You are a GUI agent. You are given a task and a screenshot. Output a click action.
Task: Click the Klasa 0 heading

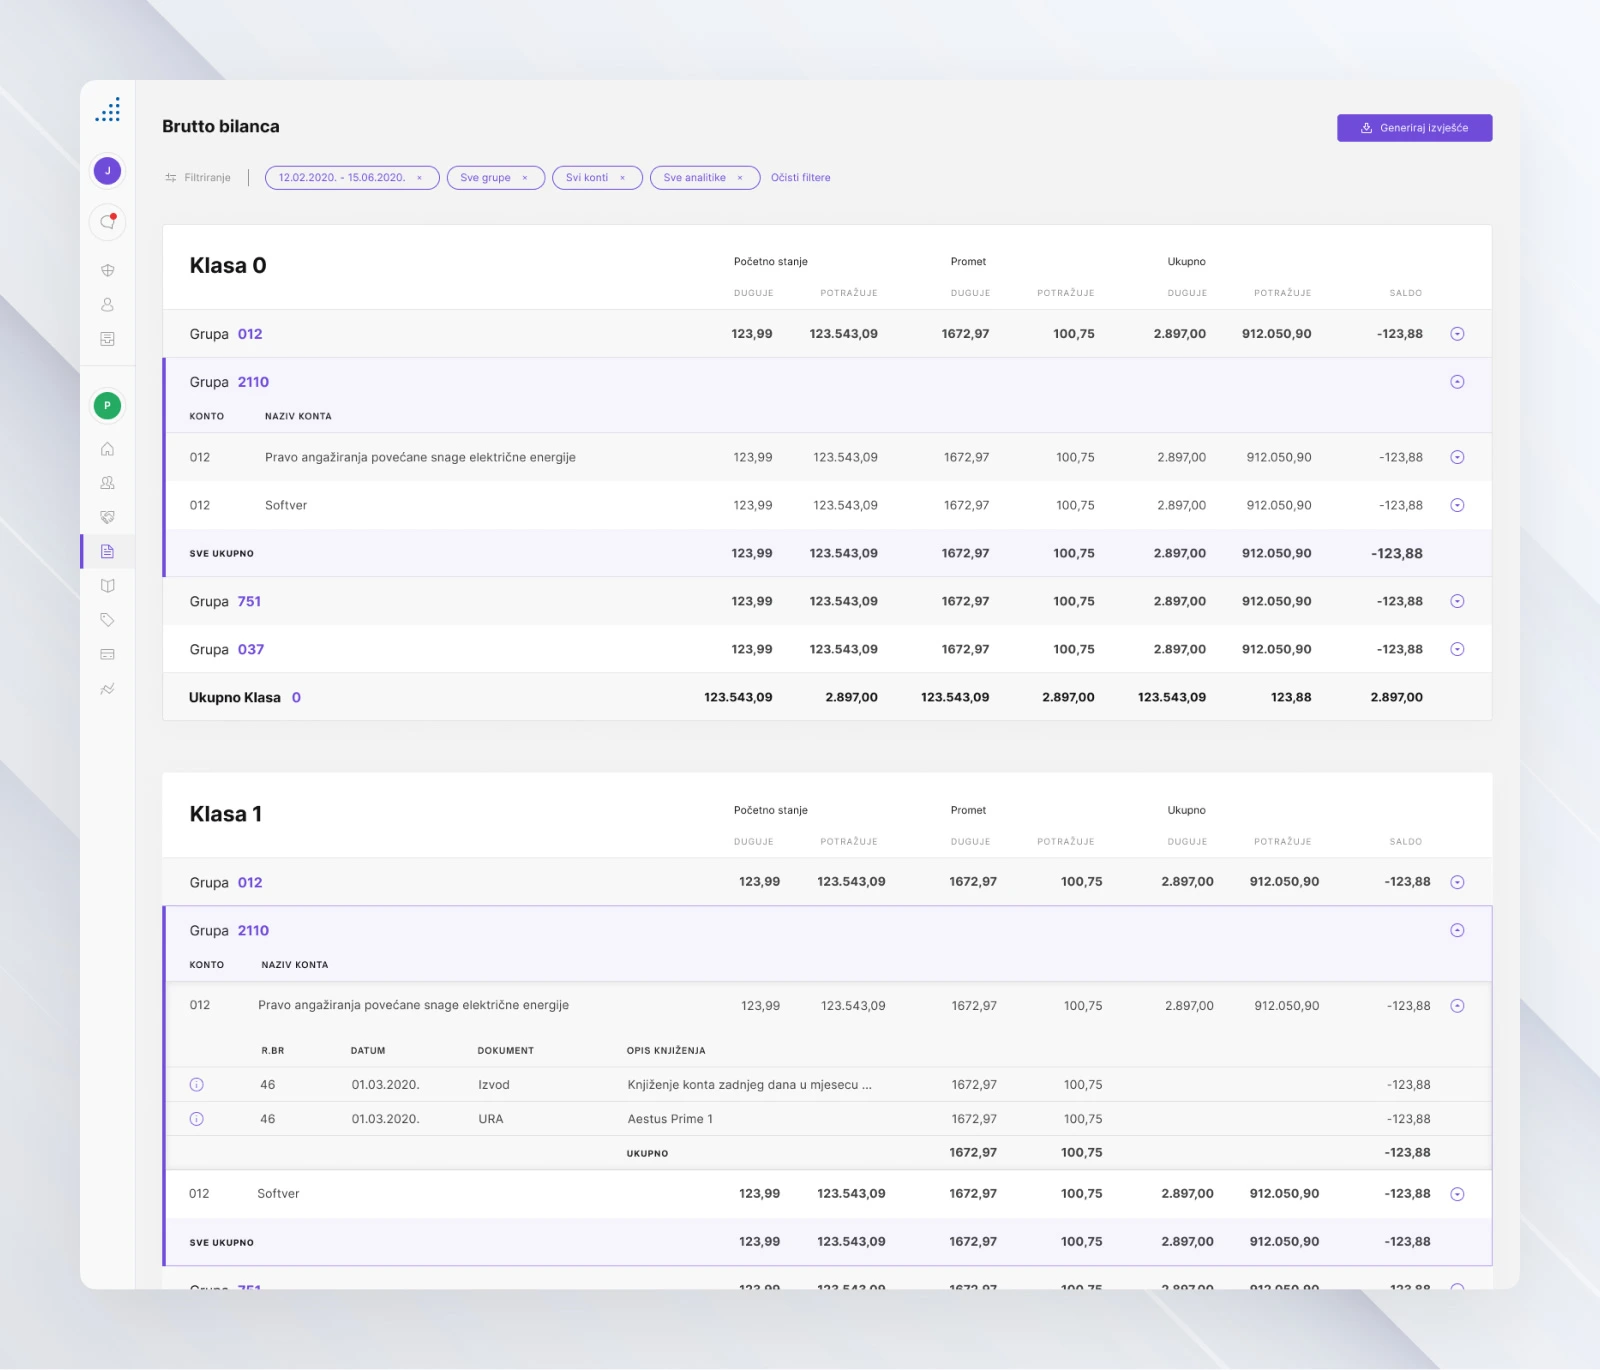click(228, 266)
